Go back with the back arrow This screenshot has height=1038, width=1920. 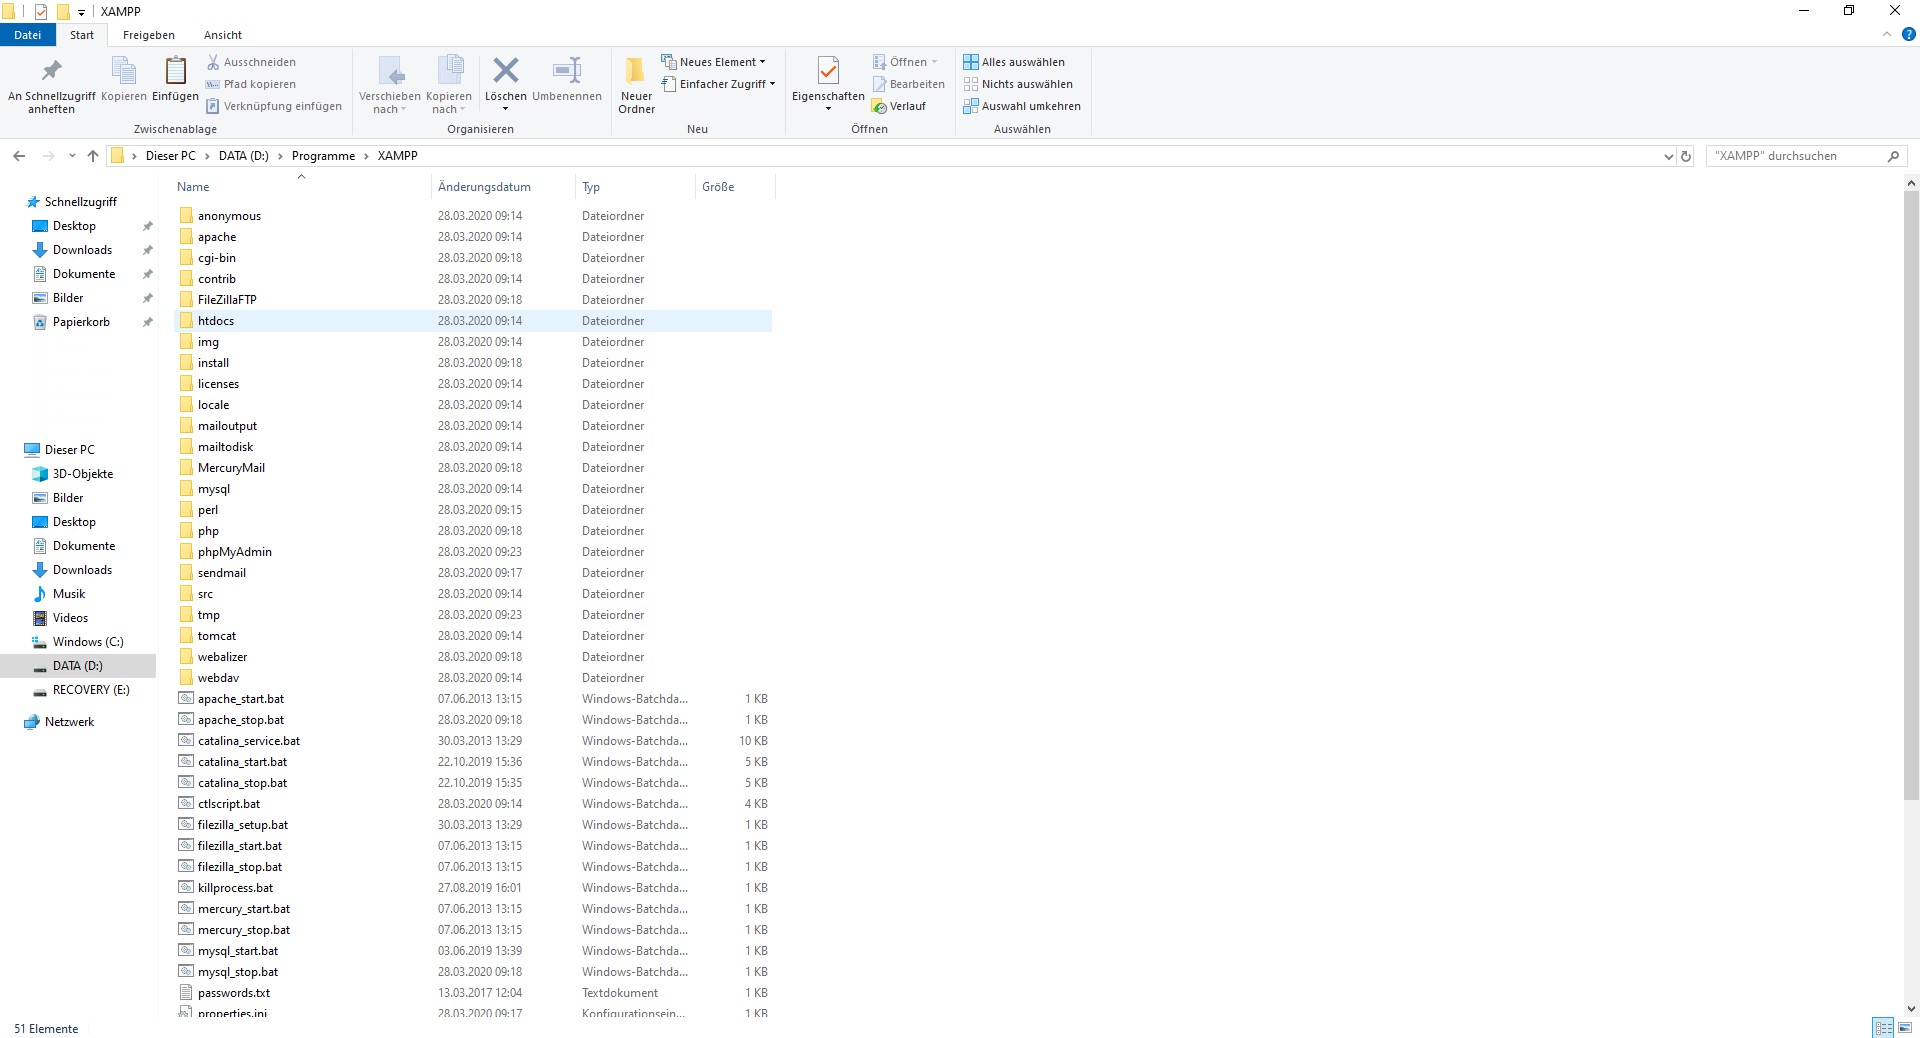[19, 156]
